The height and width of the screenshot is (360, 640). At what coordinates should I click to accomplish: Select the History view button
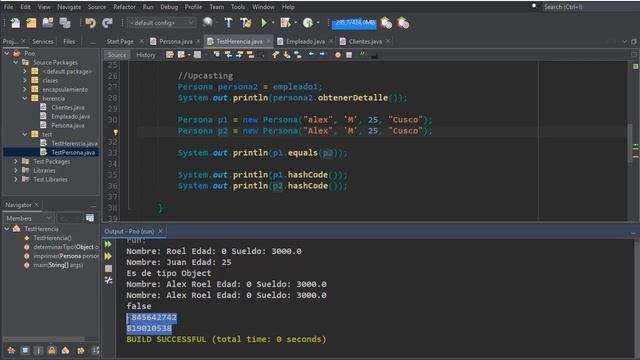pyautogui.click(x=146, y=55)
